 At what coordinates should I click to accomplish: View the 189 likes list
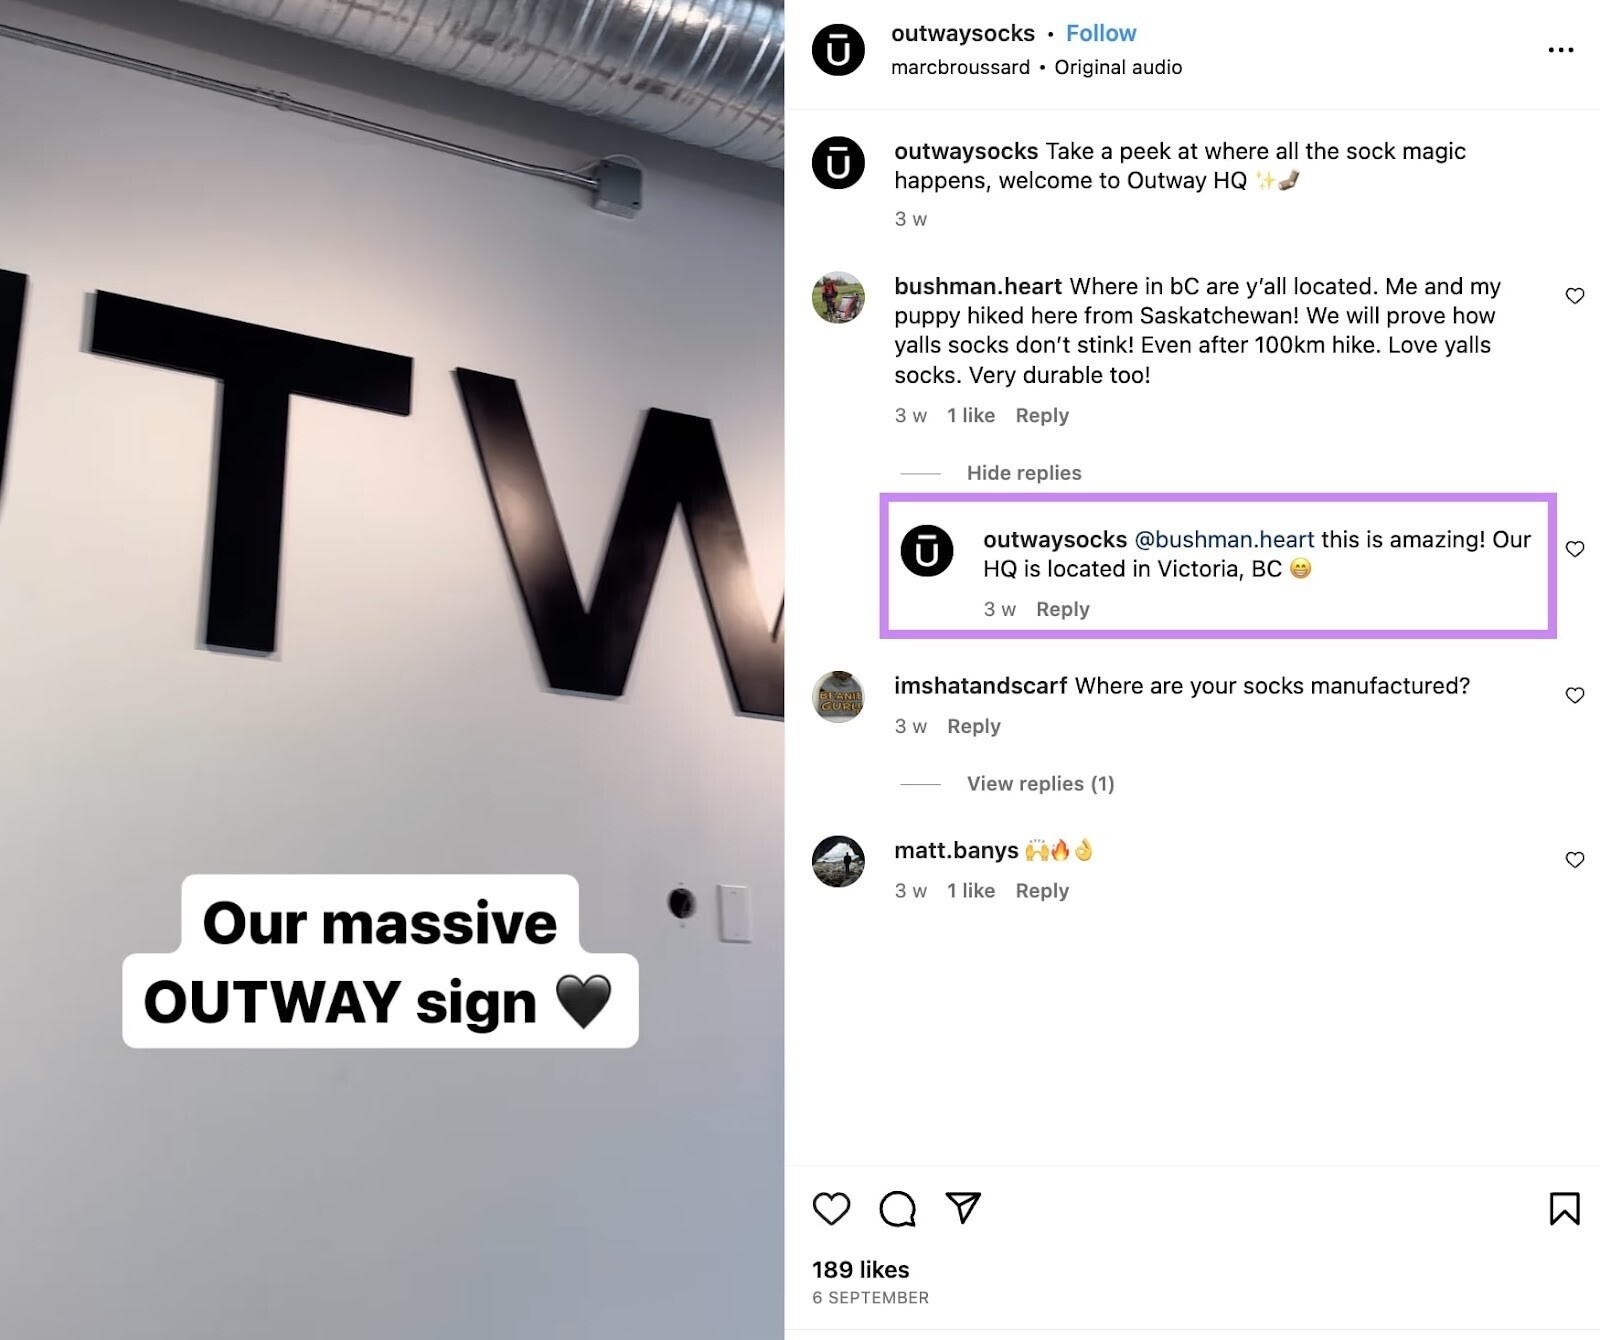861,1270
